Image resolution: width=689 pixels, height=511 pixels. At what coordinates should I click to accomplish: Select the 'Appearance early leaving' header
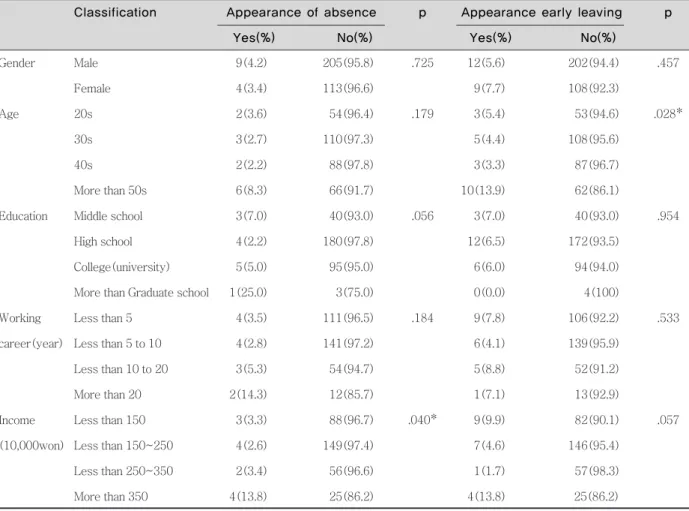click(541, 12)
